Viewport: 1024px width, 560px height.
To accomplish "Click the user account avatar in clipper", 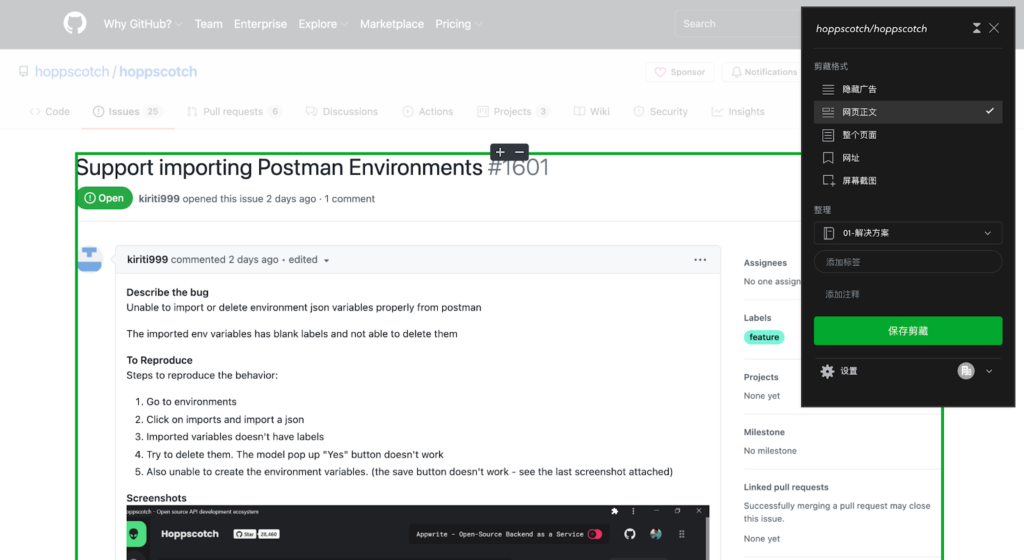I will (966, 371).
